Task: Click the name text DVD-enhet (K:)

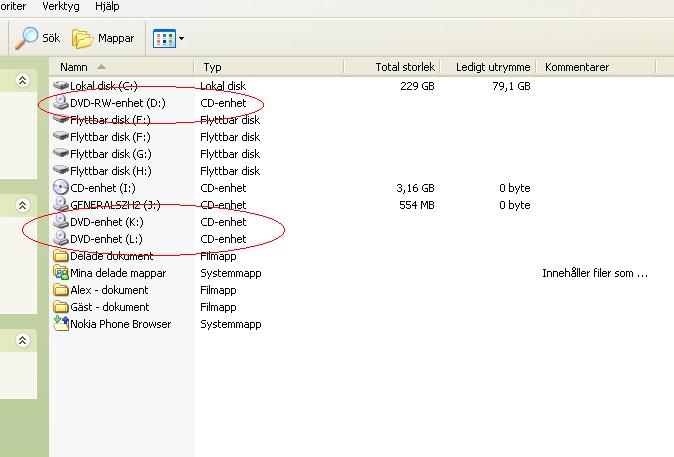Action: 107,222
